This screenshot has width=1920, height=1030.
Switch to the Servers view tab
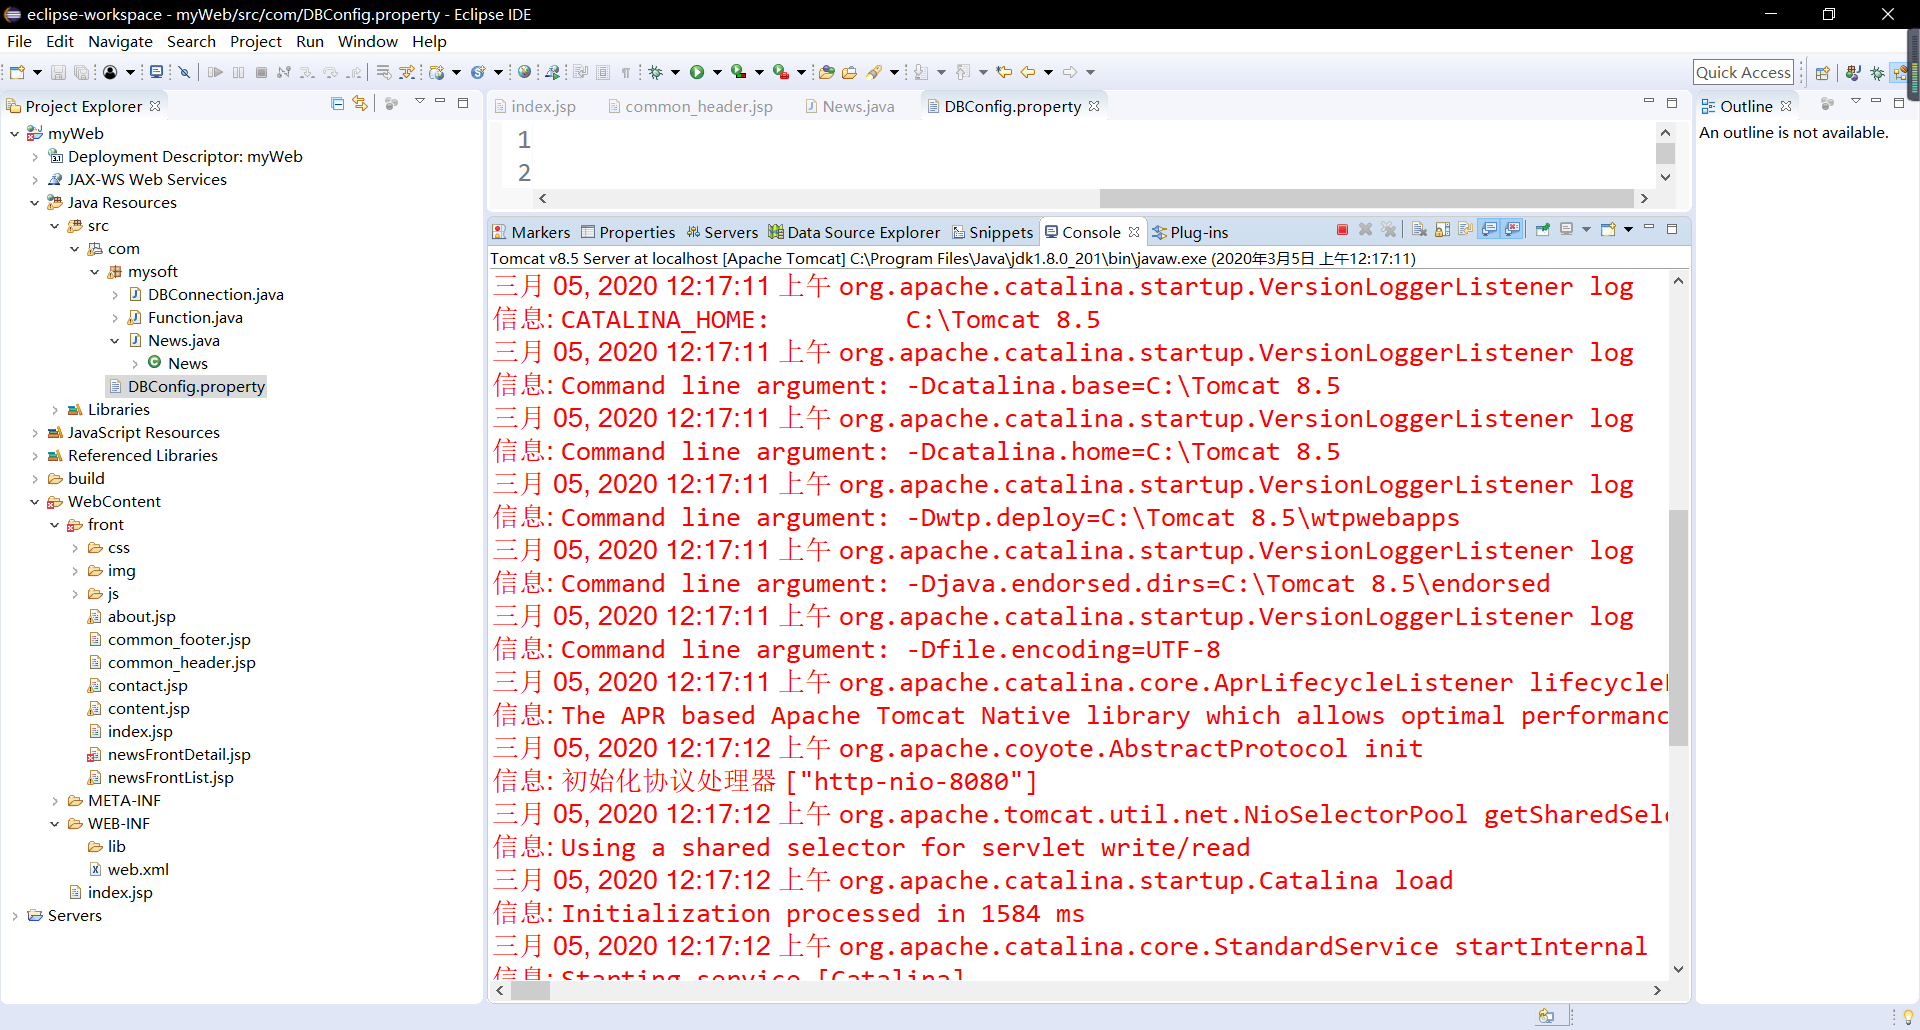[x=722, y=232]
